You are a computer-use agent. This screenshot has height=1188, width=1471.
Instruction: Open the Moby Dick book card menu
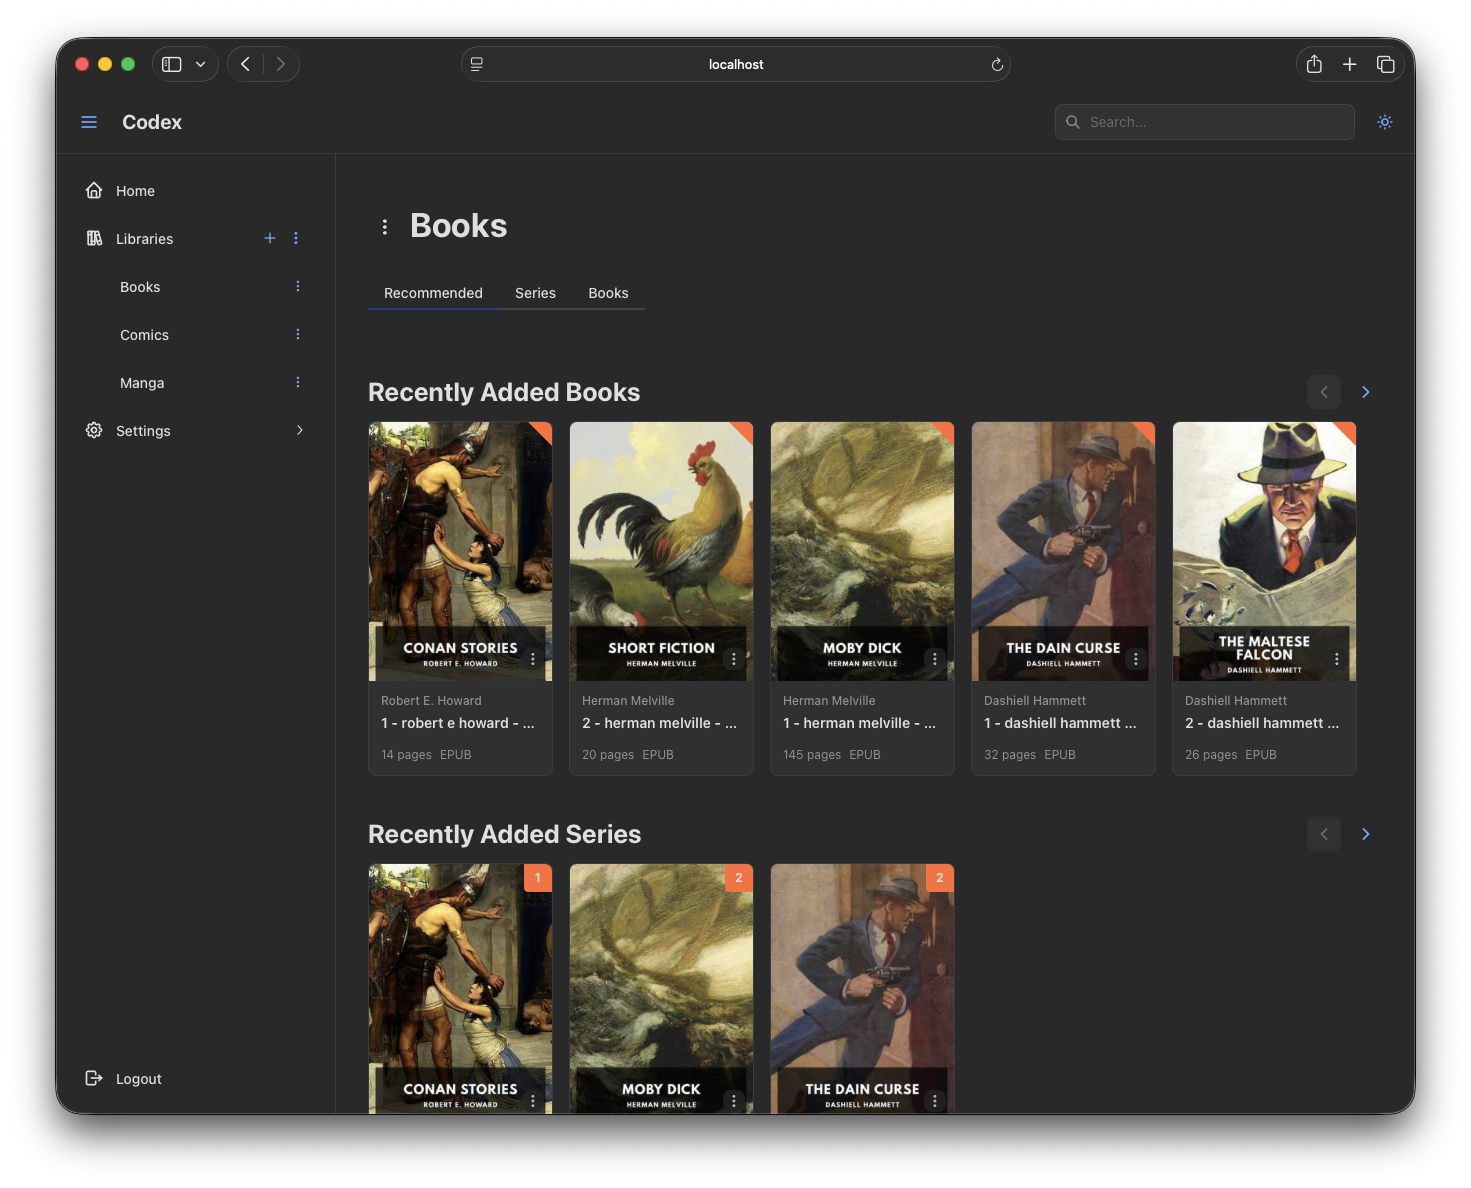click(x=934, y=659)
